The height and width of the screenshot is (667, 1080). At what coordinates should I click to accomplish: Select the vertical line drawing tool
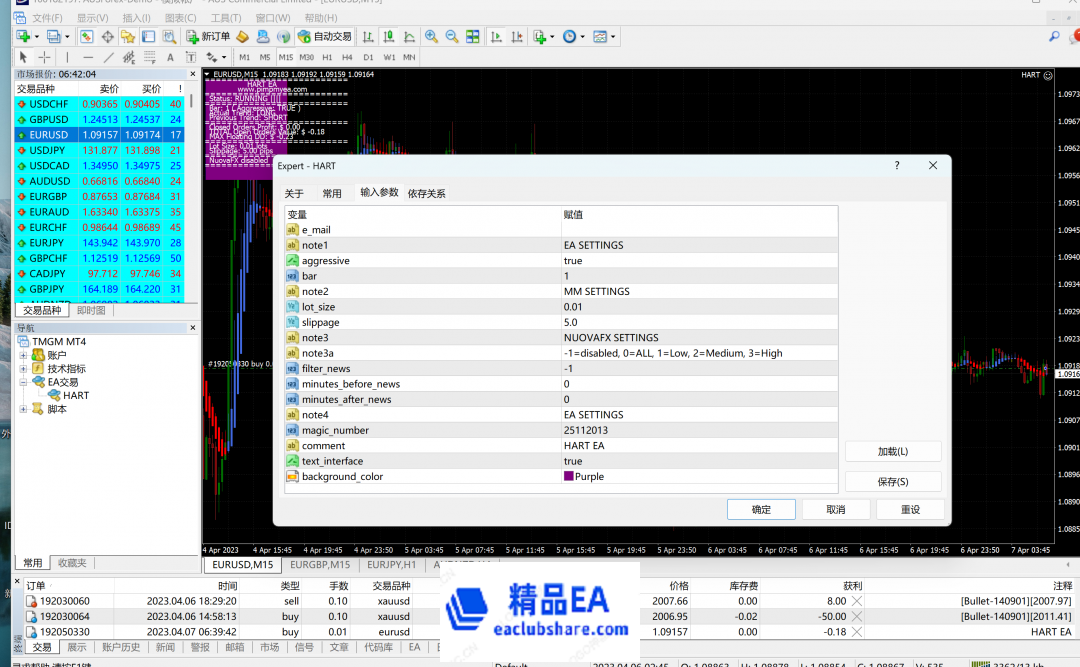coord(68,57)
